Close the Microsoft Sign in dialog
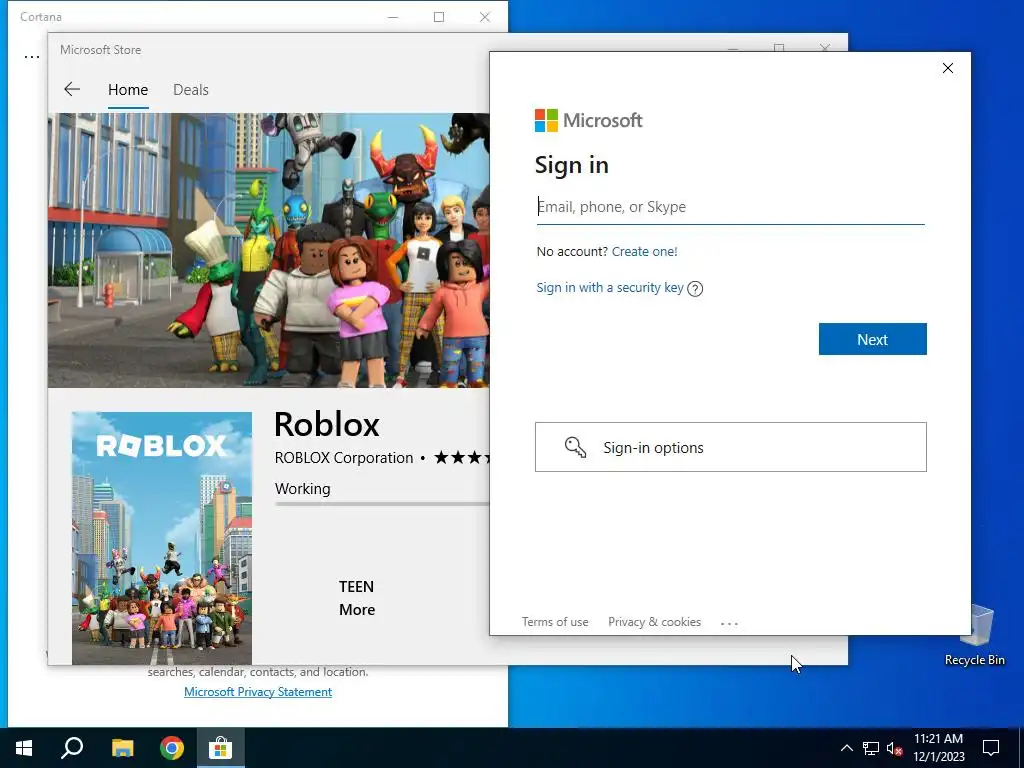This screenshot has width=1024, height=768. [x=948, y=68]
